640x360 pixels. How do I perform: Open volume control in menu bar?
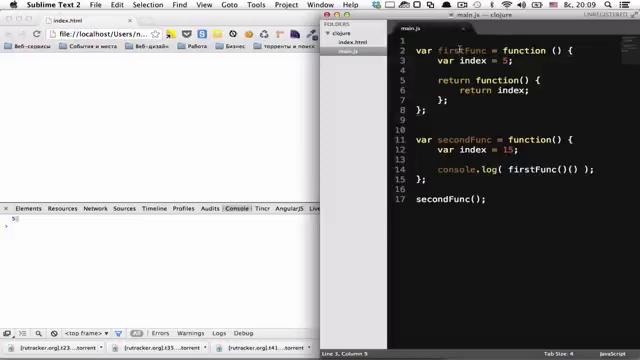point(521,5)
